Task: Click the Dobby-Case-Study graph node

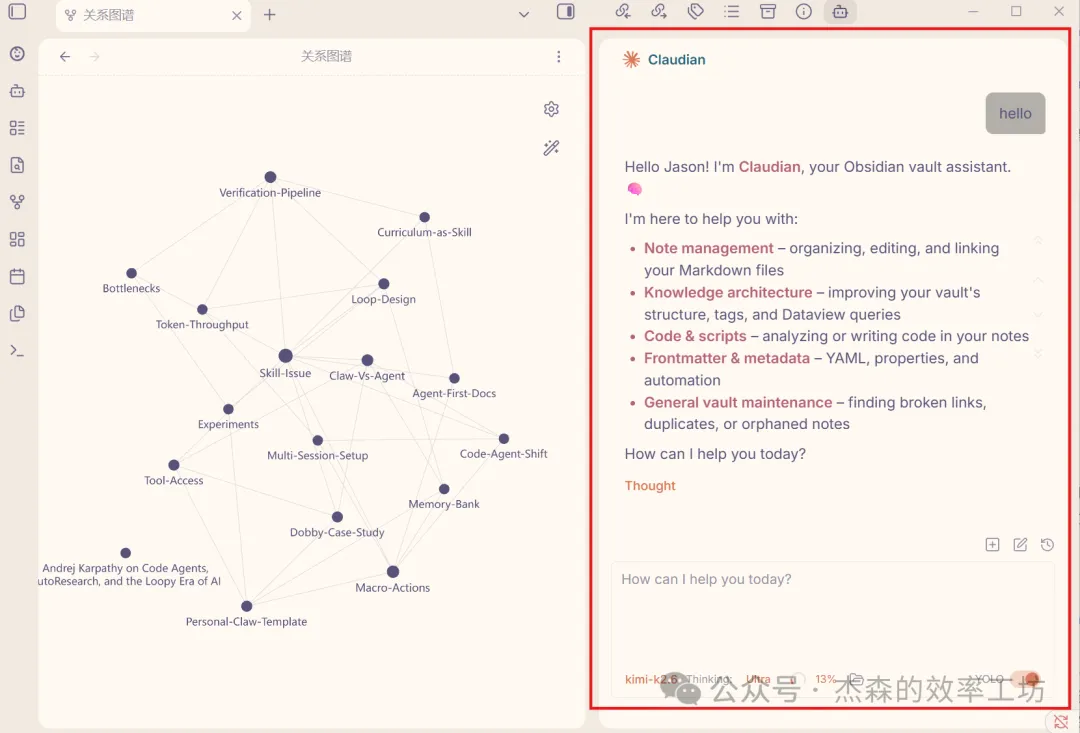Action: pyautogui.click(x=337, y=517)
